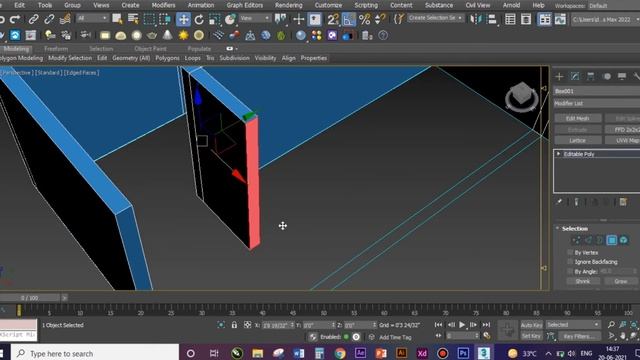Click the Grow selection button
This screenshot has height=360, width=640.
tap(620, 281)
